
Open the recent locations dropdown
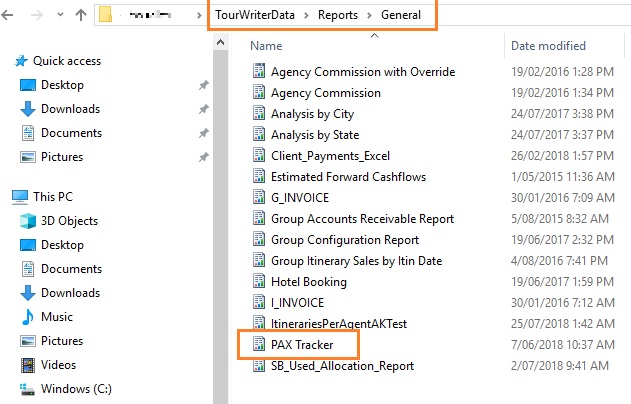tap(60, 15)
